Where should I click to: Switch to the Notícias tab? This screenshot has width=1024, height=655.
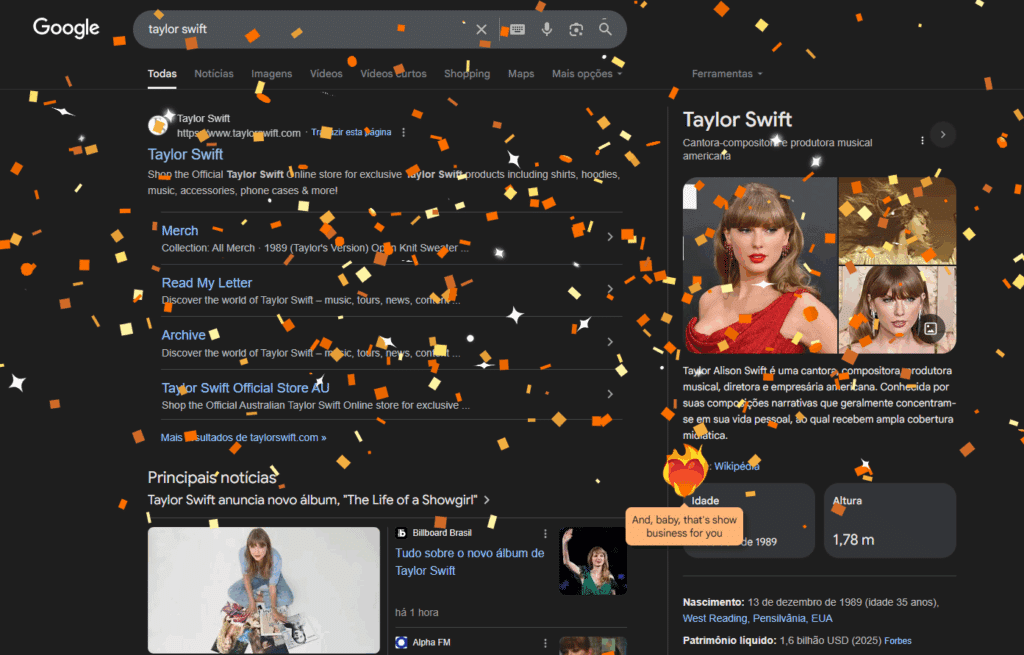(x=214, y=74)
